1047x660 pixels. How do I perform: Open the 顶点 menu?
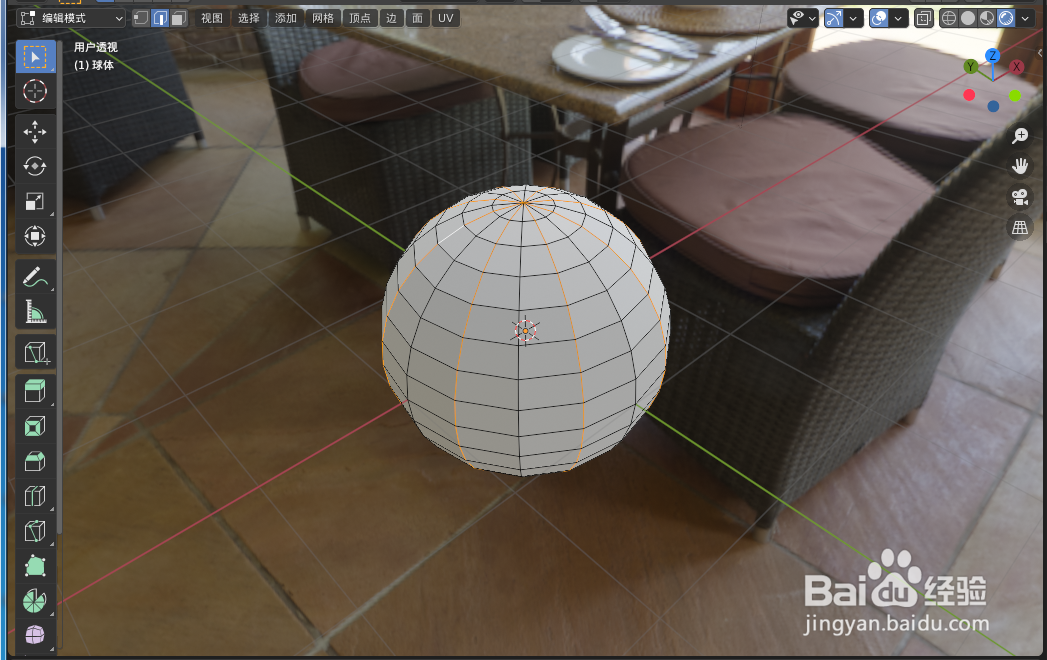pyautogui.click(x=361, y=17)
